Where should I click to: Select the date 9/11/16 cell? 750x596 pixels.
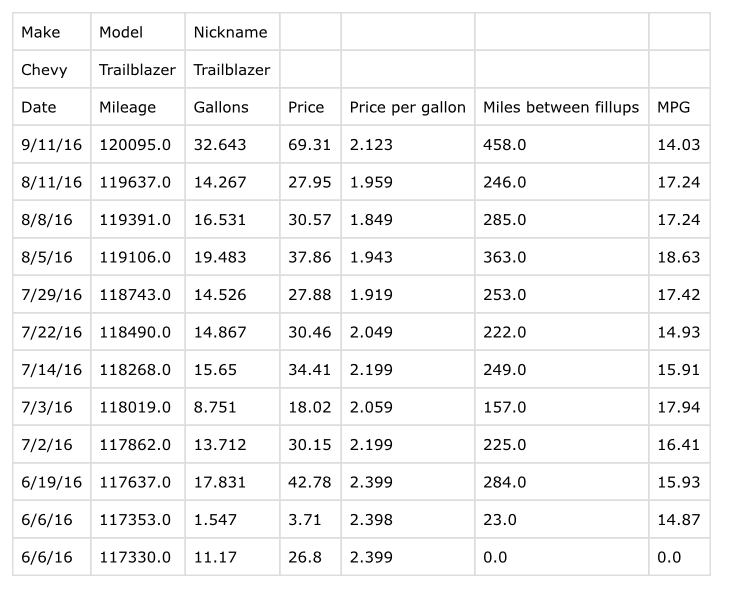click(x=52, y=144)
